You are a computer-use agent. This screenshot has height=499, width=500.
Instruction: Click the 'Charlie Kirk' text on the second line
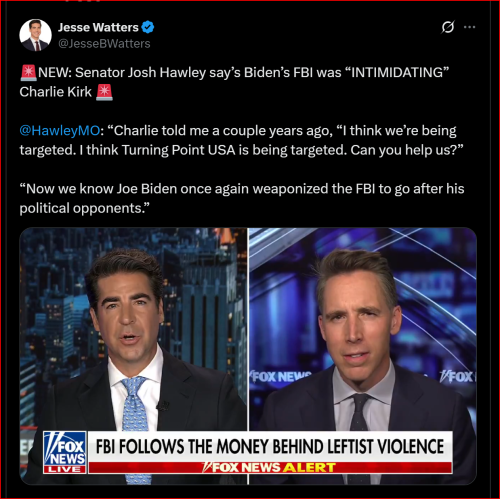(x=55, y=92)
